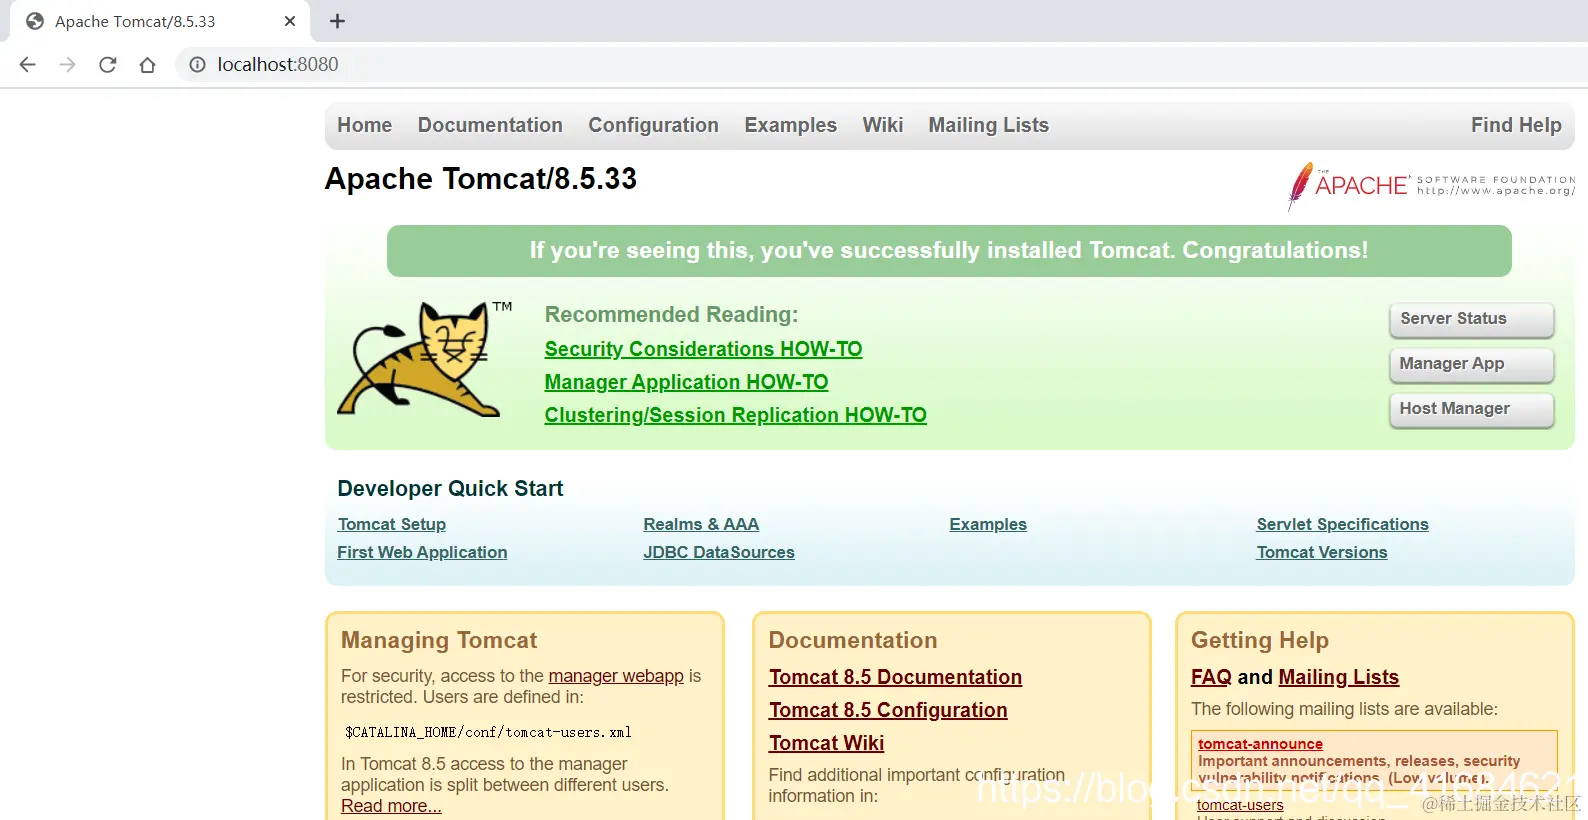Open Mailing Lists in the top navigation
Screen dimensions: 1588x820
coord(988,125)
